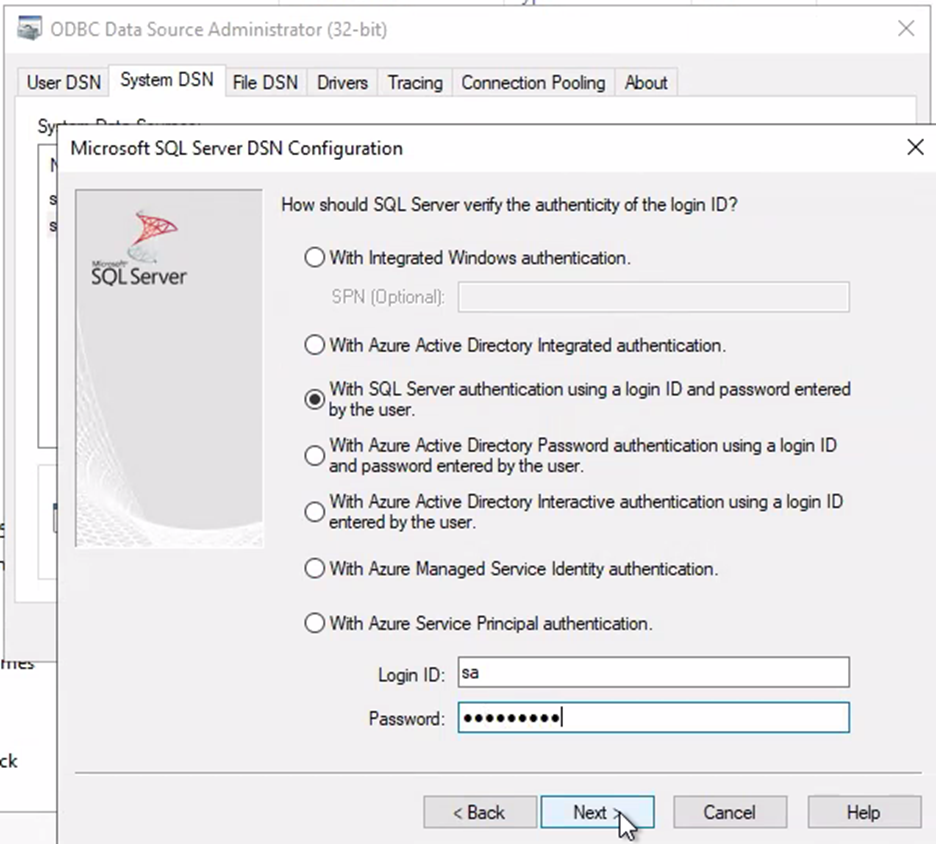Viewport: 936px width, 844px height.
Task: Select Integrated Windows authentication option
Action: (x=314, y=258)
